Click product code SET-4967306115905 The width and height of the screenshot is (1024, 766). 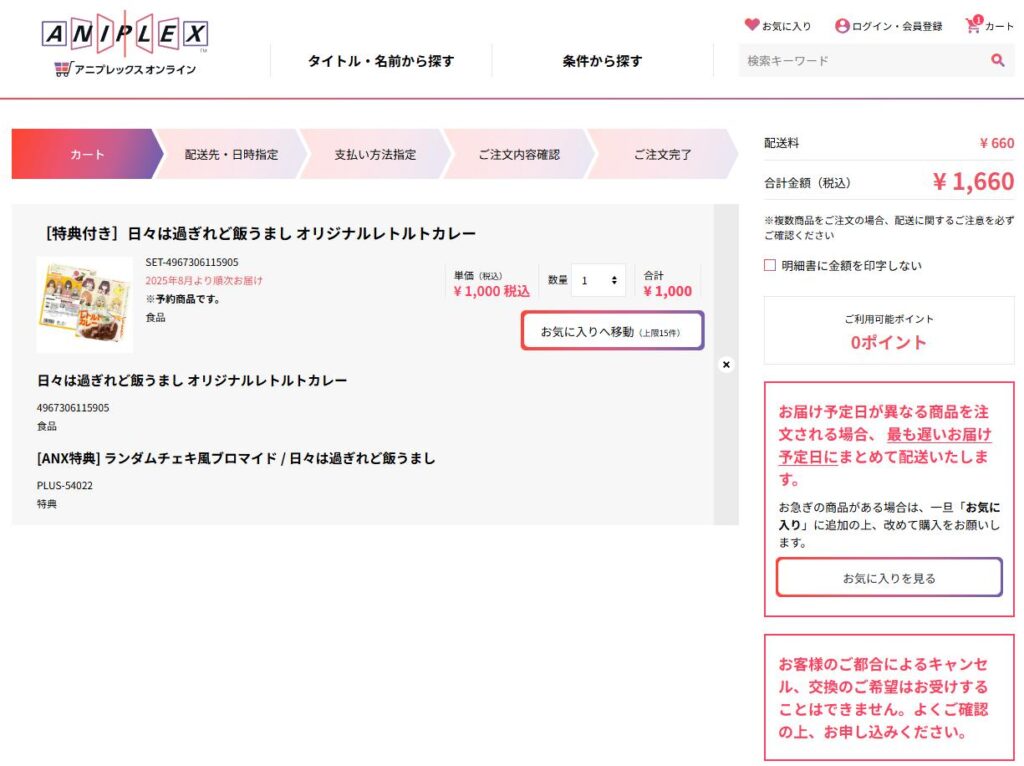(192, 262)
